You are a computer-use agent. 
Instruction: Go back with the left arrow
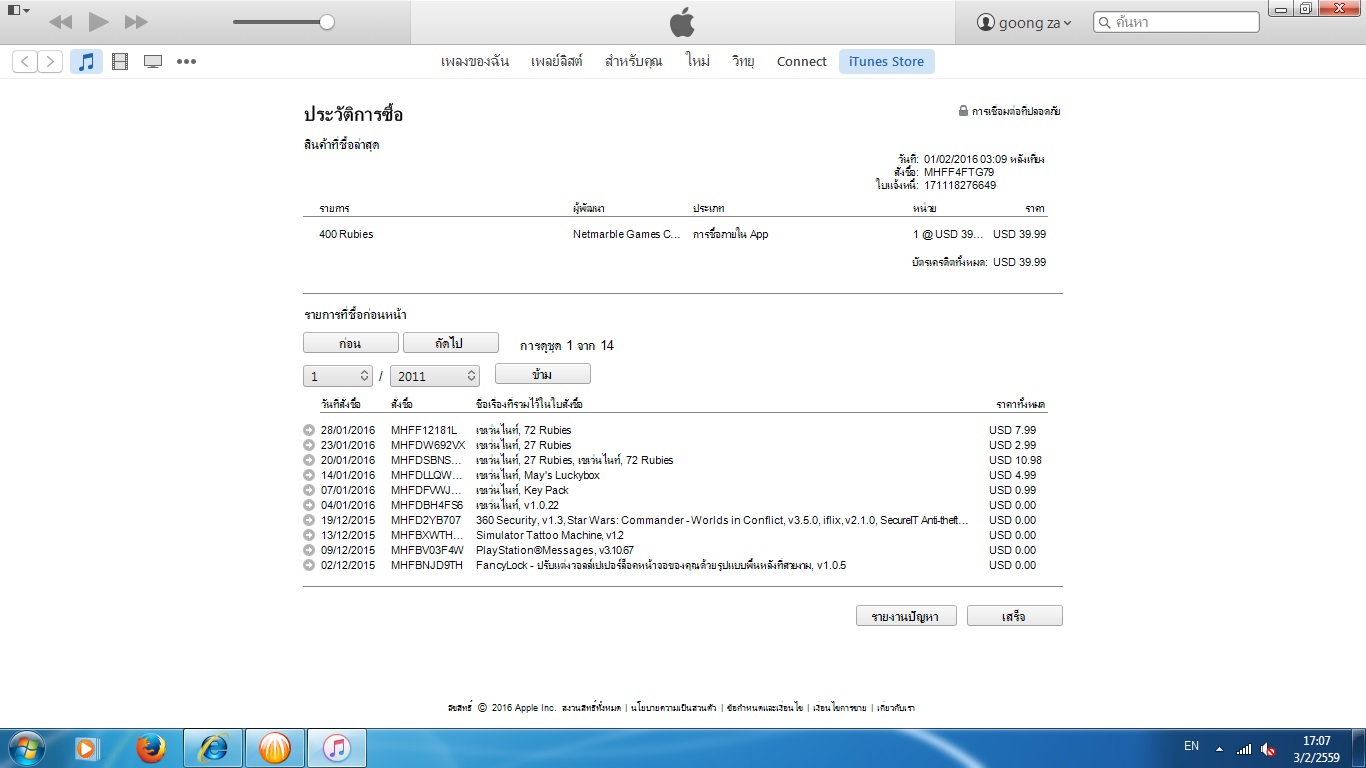tap(25, 62)
